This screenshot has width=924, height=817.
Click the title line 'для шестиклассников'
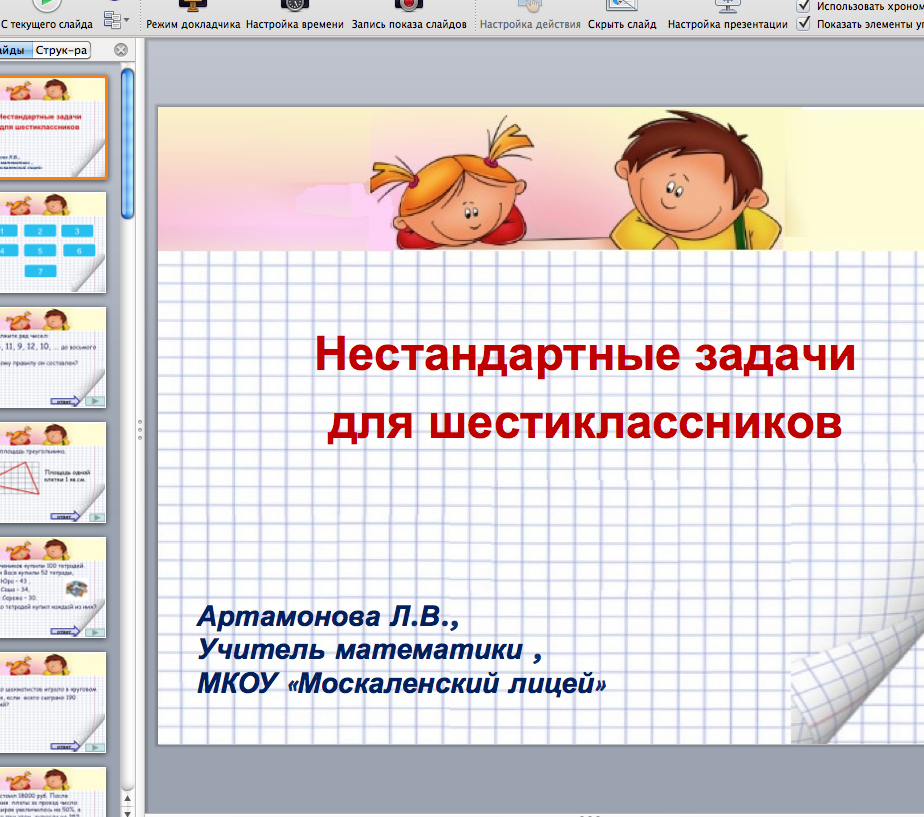(585, 423)
